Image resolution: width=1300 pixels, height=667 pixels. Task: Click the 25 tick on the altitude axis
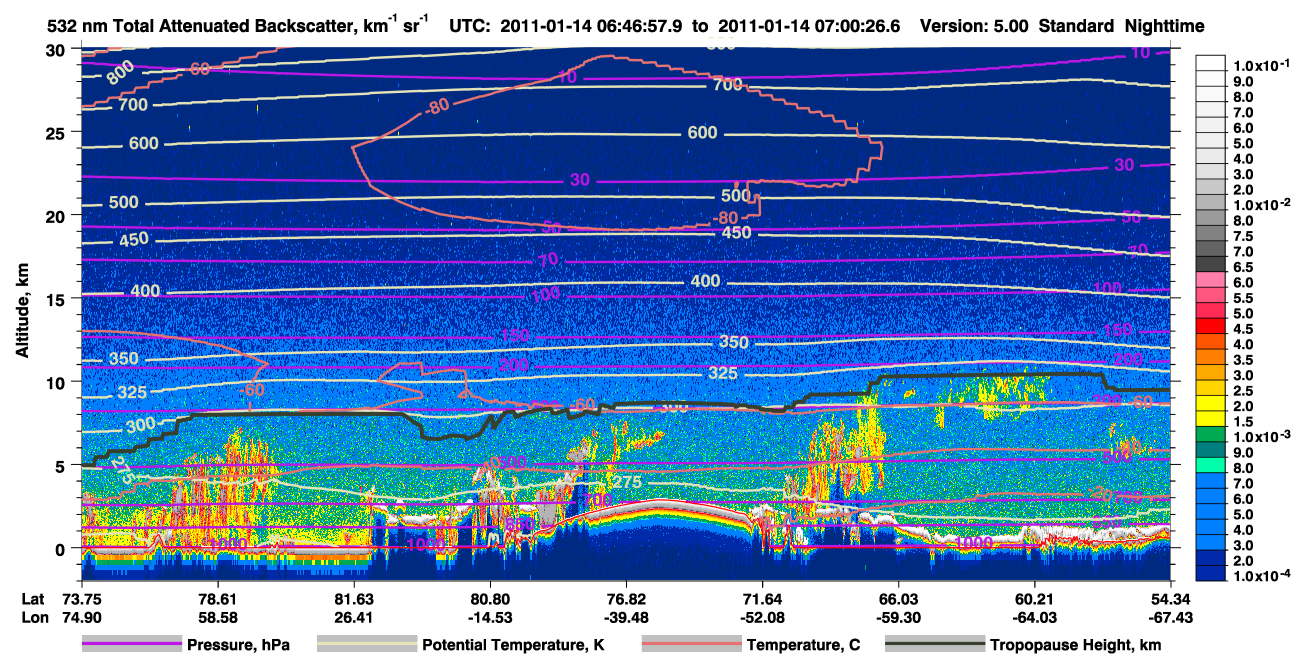(57, 133)
